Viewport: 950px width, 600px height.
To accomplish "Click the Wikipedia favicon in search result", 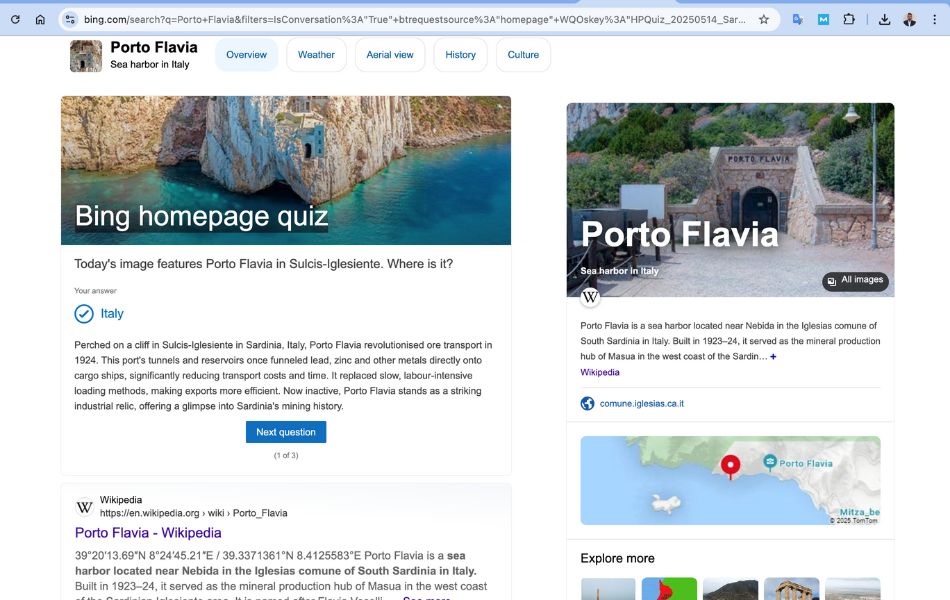I will coord(84,507).
